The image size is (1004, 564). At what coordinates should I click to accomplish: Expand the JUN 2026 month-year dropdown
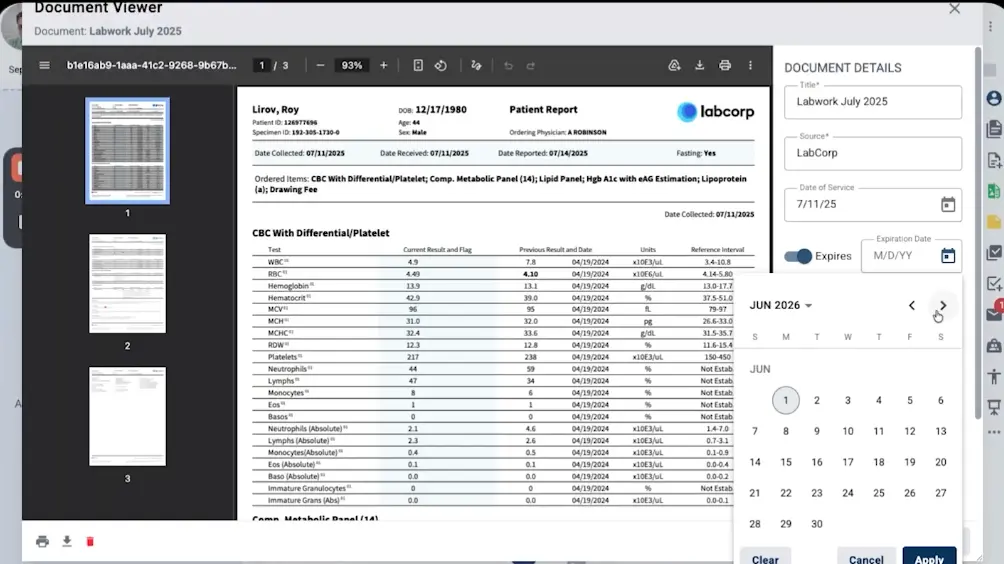pos(781,305)
